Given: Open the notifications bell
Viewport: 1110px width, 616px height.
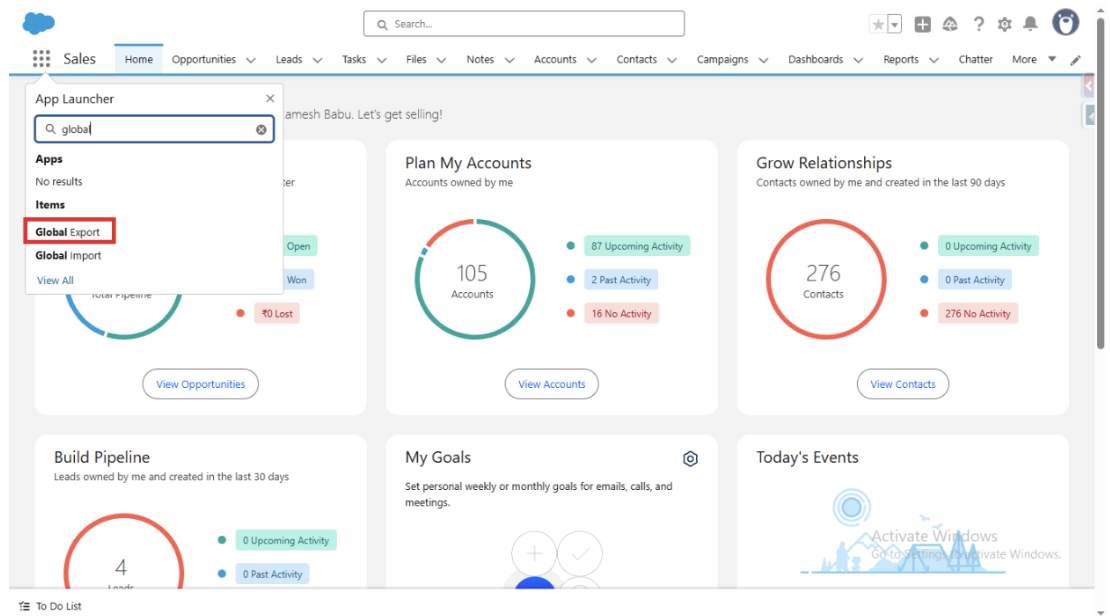Looking at the screenshot, I should (x=1031, y=24).
